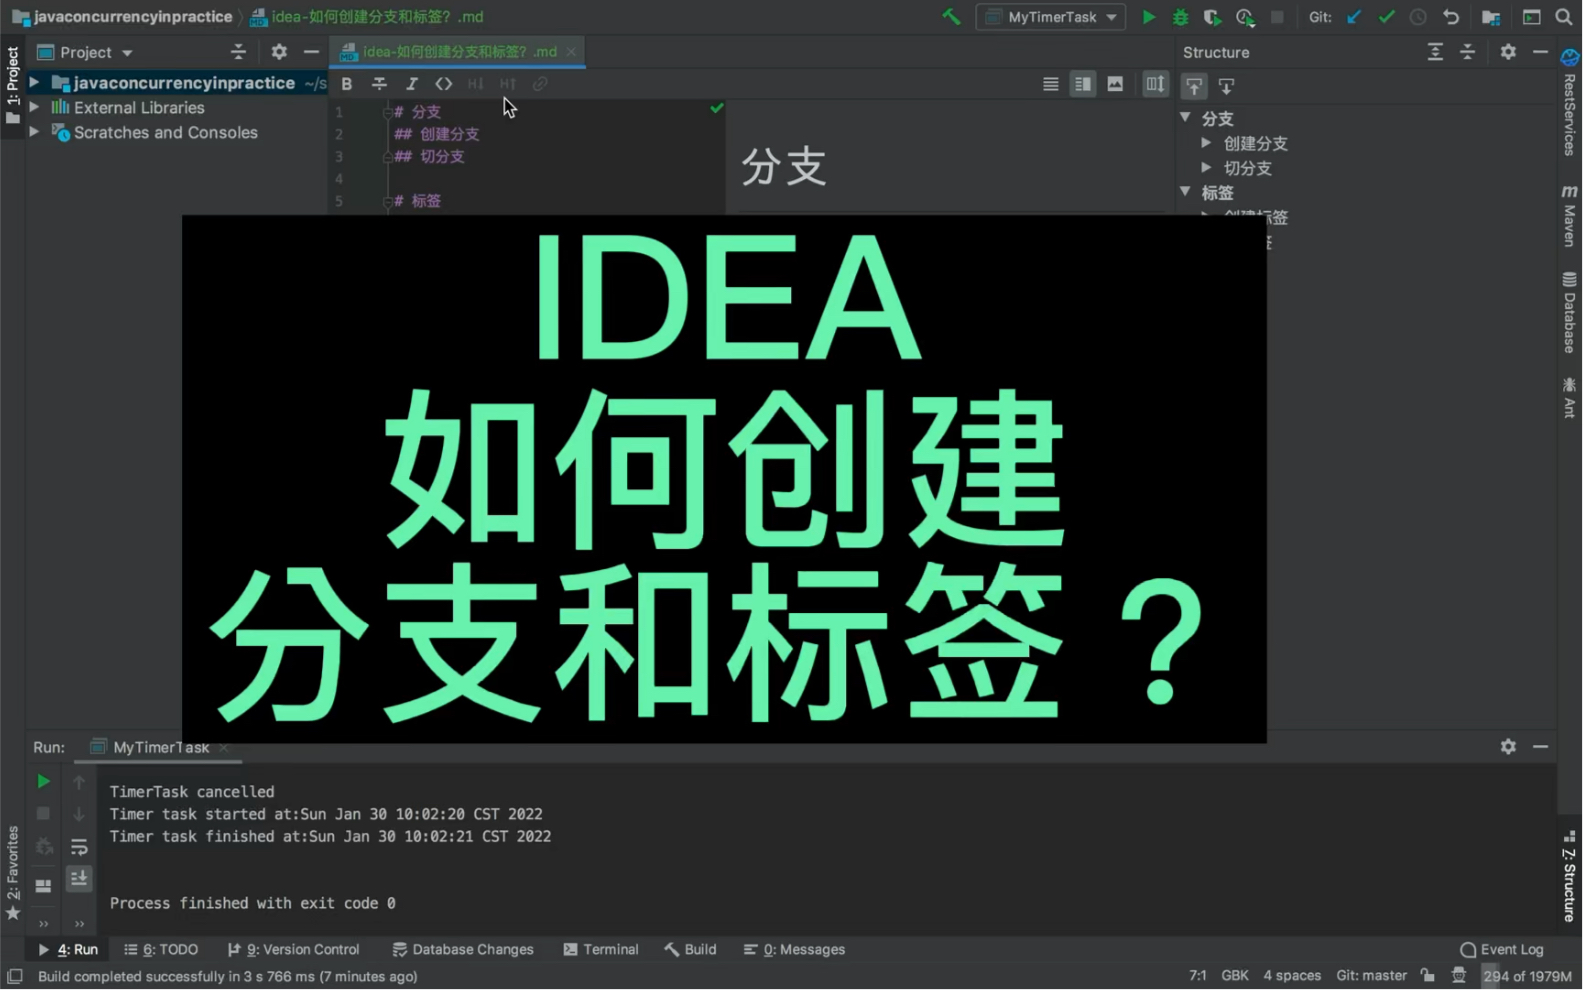Open the Project Structure folder icon
The width and height of the screenshot is (1584, 990).
tap(1491, 17)
